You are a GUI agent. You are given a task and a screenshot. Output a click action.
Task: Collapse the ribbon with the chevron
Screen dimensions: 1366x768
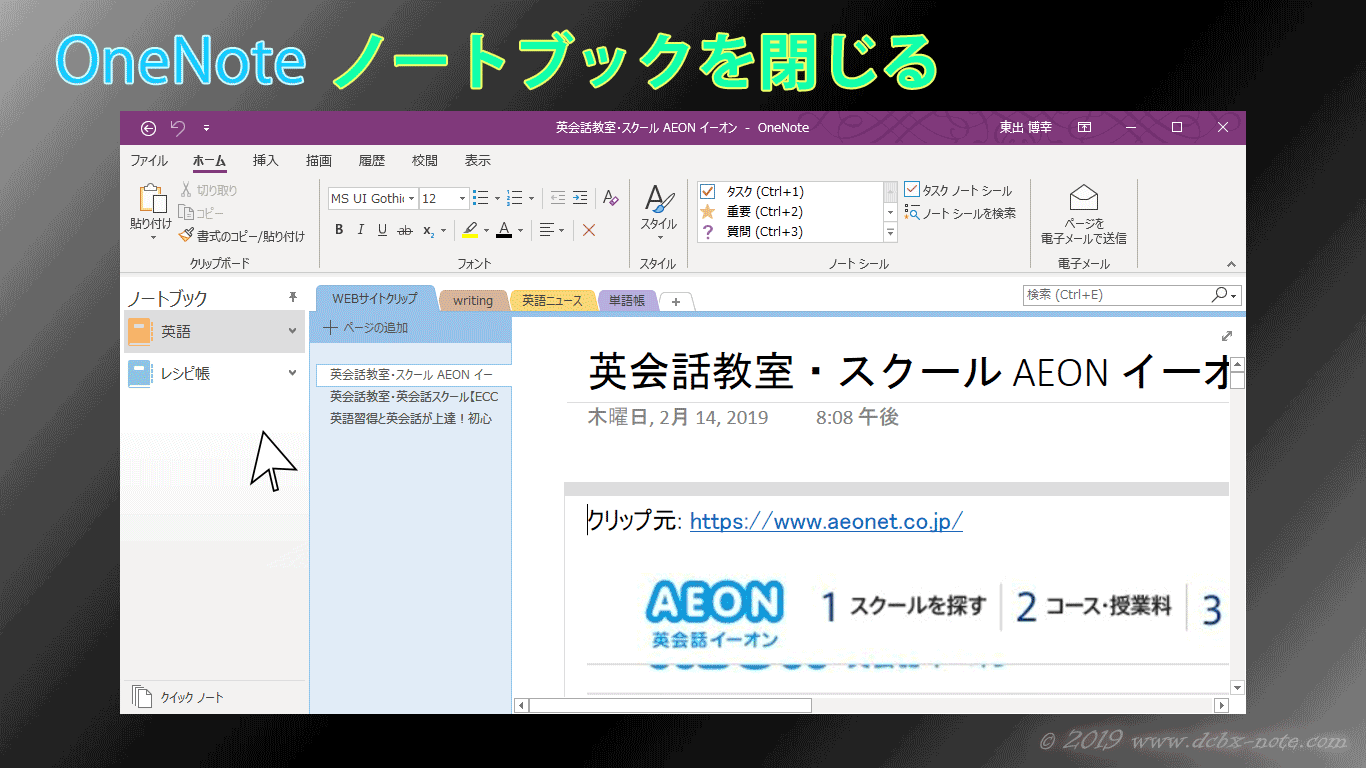(x=1231, y=264)
